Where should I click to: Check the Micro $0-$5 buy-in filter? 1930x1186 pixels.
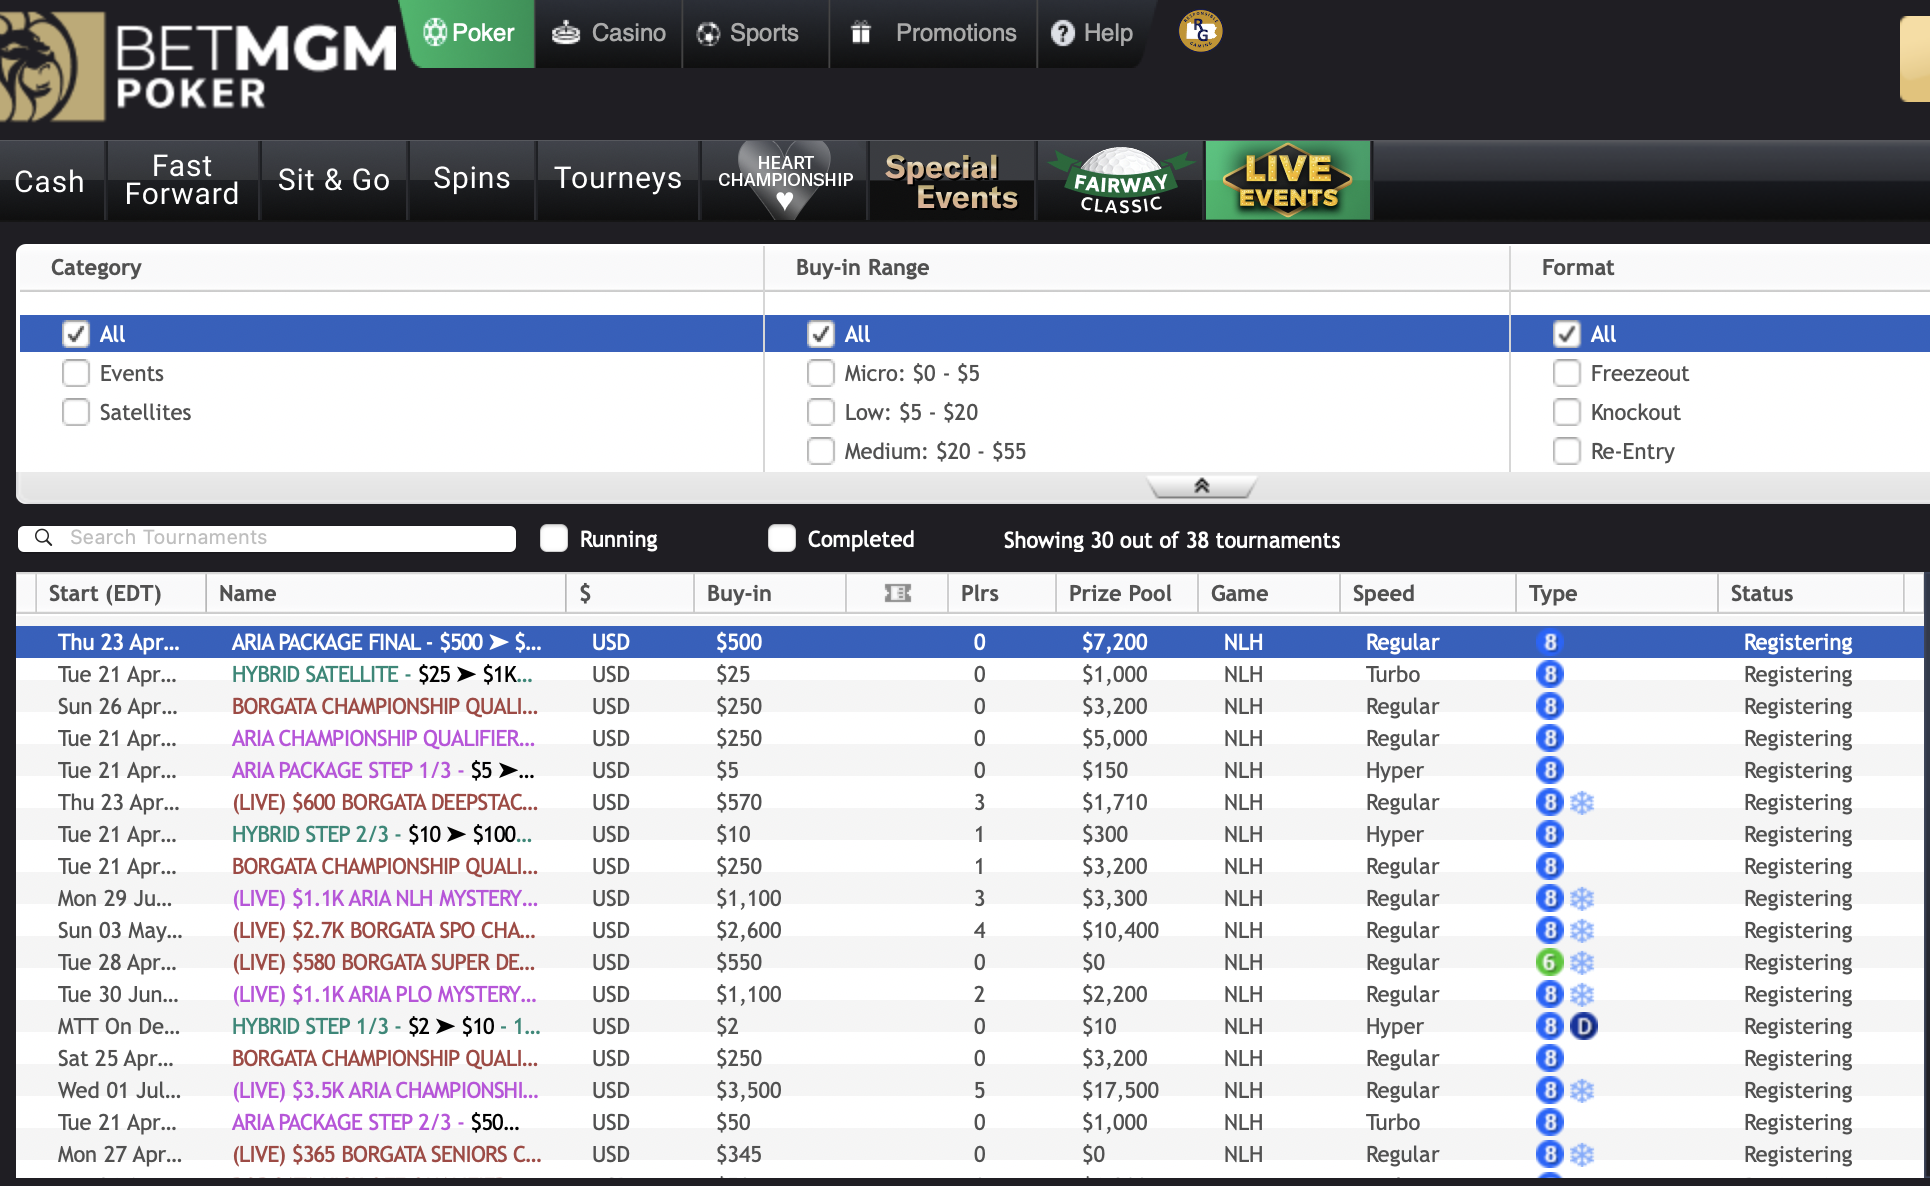pyautogui.click(x=821, y=373)
